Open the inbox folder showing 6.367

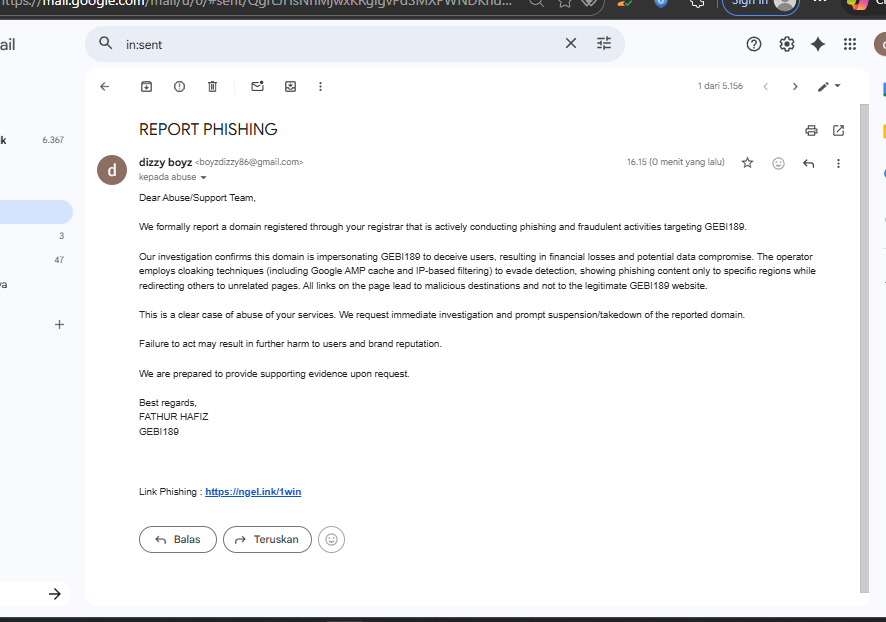point(34,140)
